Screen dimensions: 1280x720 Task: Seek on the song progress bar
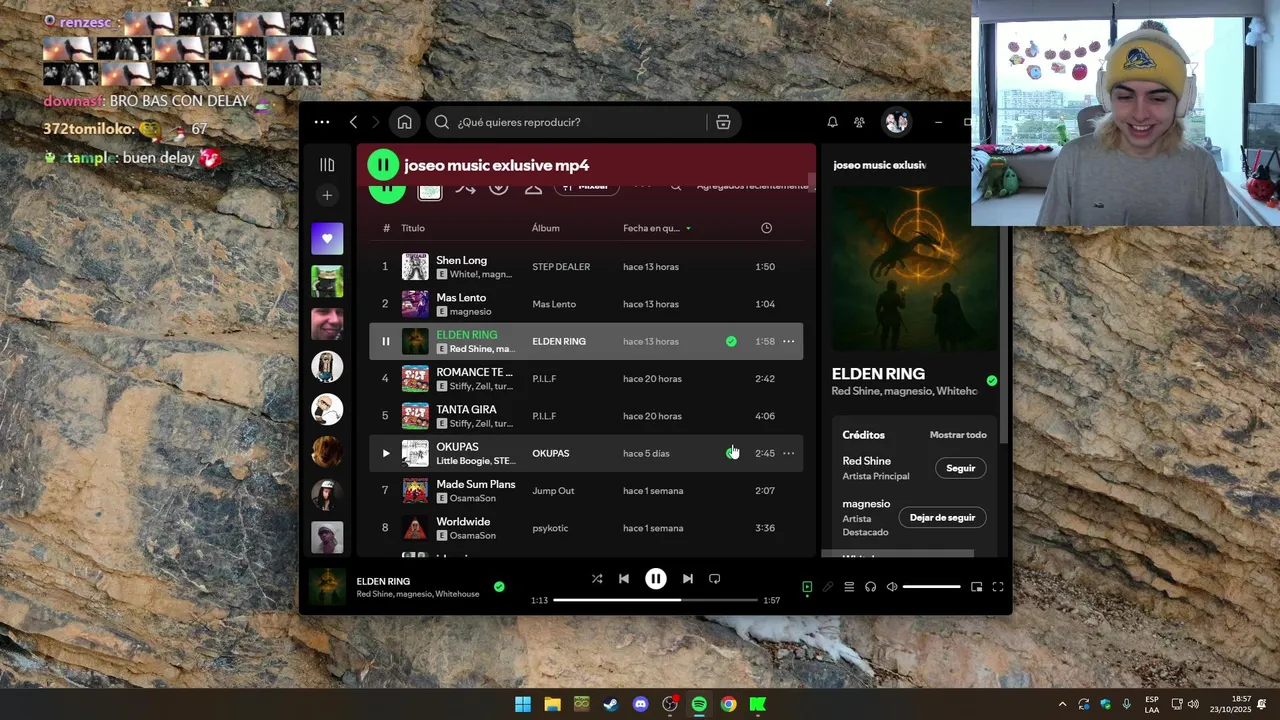(655, 600)
